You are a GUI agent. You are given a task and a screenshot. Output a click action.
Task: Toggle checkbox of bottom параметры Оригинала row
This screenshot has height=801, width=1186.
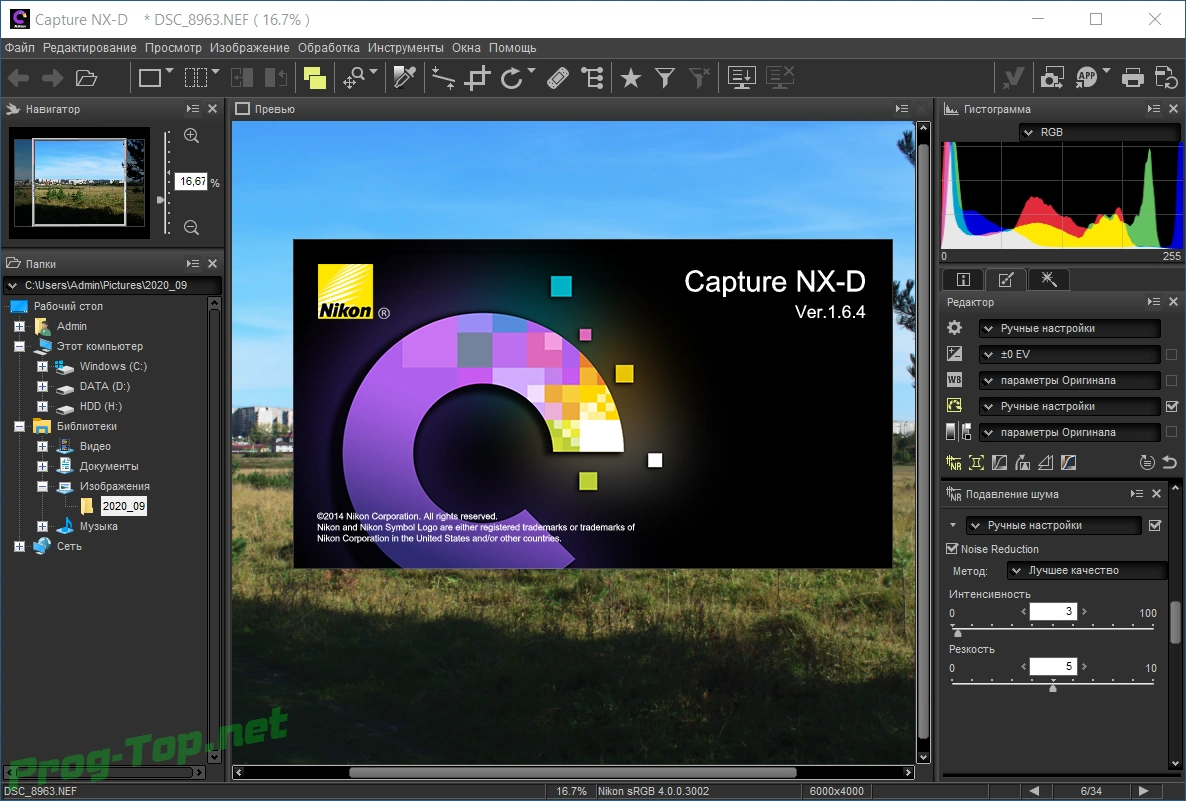(x=1172, y=432)
